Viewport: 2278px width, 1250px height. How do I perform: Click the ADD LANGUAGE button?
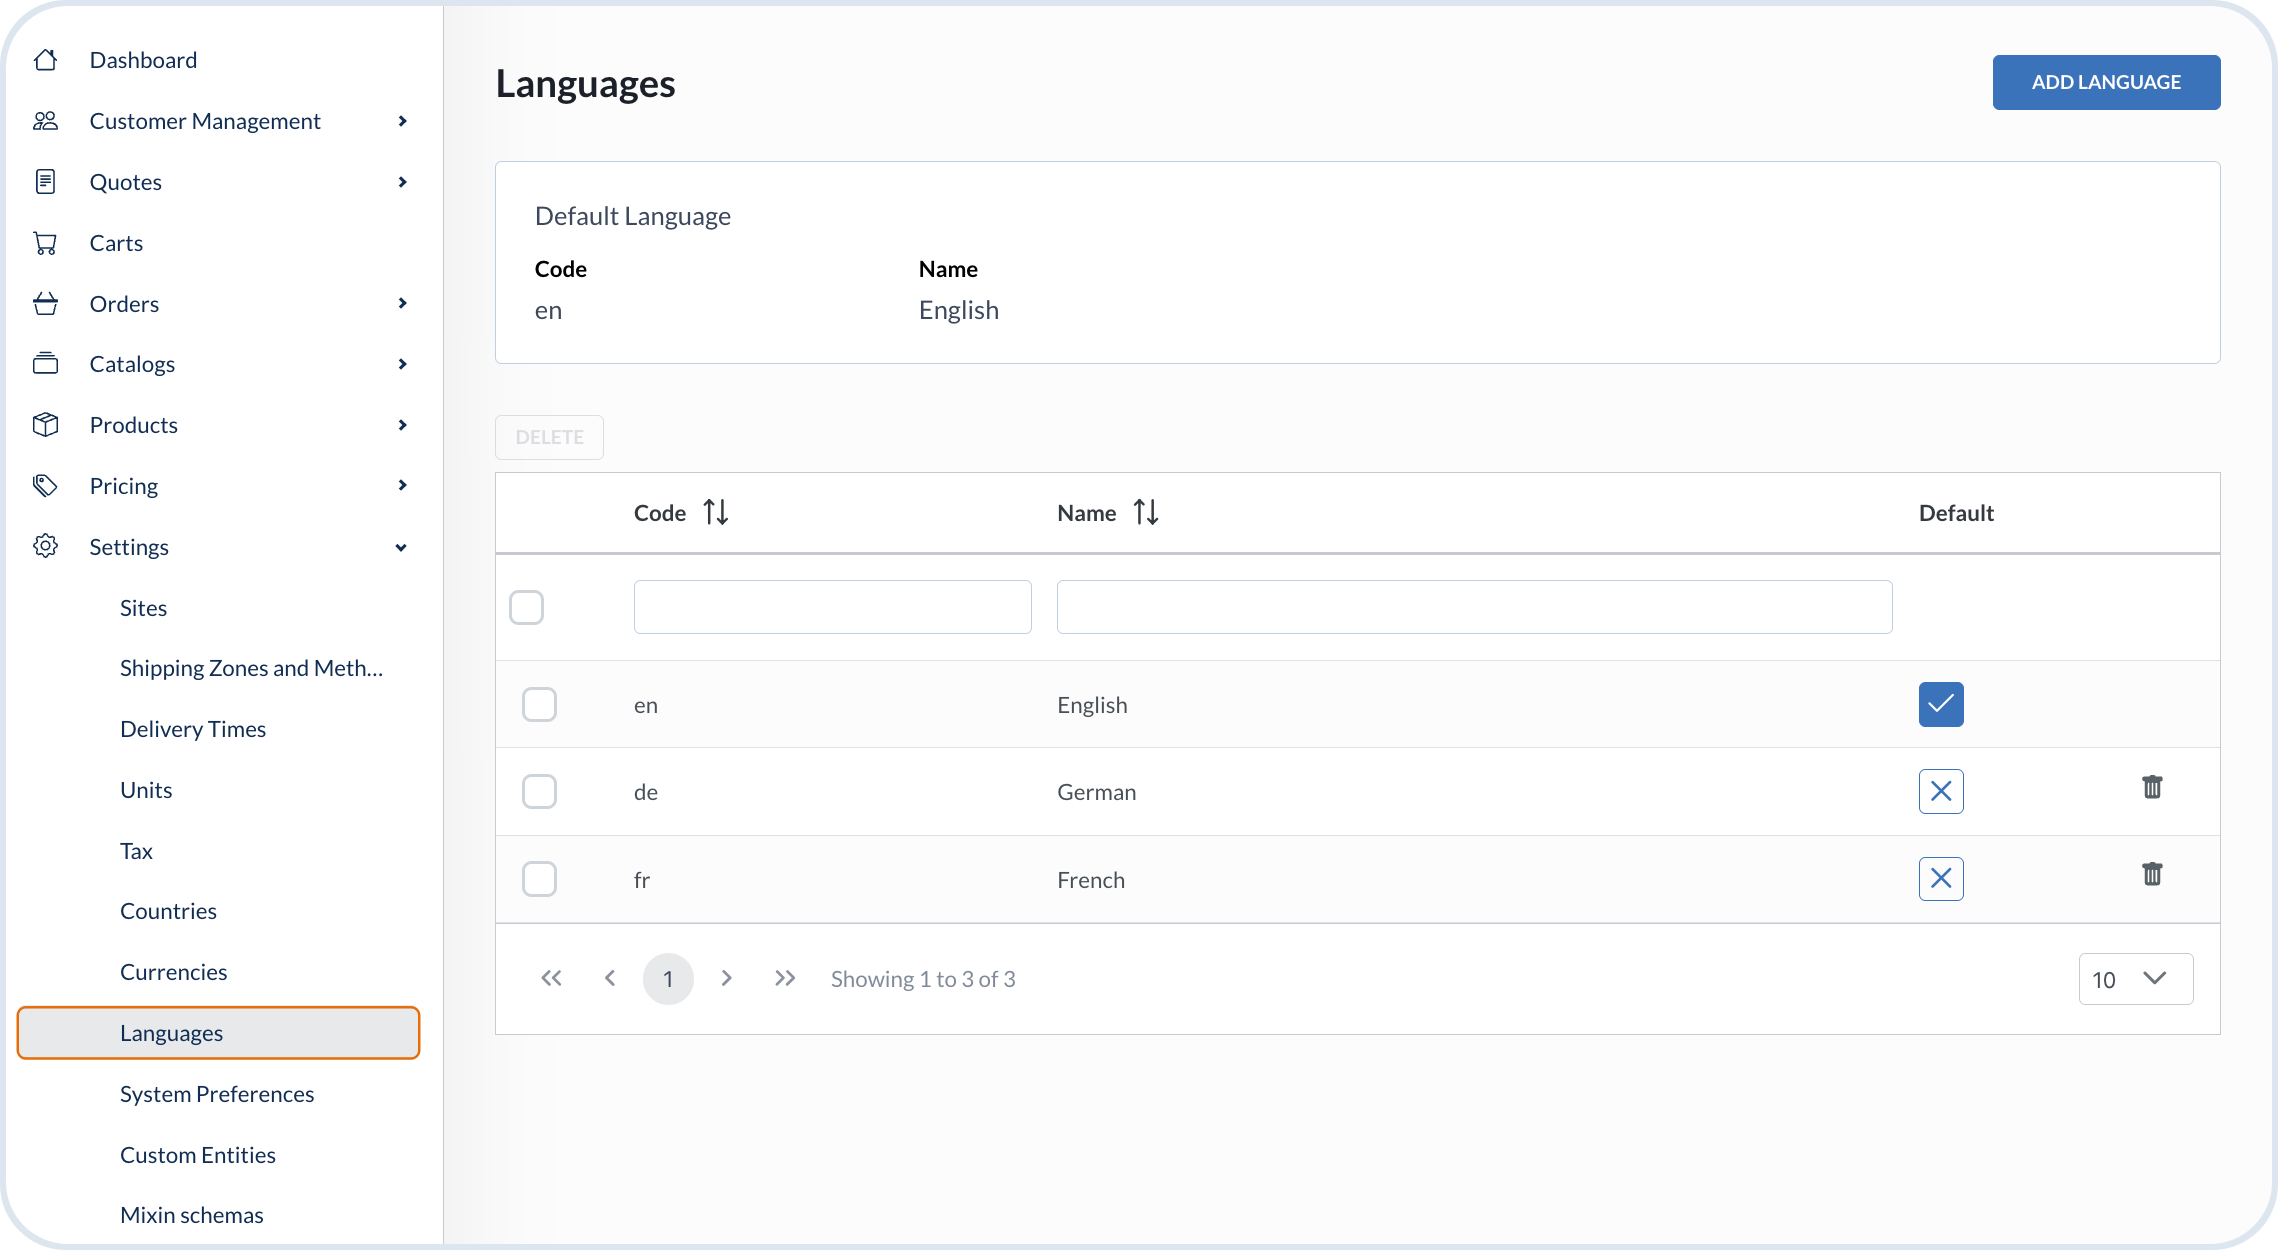tap(2105, 82)
